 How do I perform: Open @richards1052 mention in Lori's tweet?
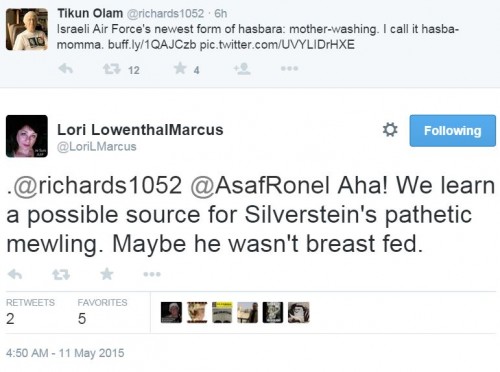(94, 185)
